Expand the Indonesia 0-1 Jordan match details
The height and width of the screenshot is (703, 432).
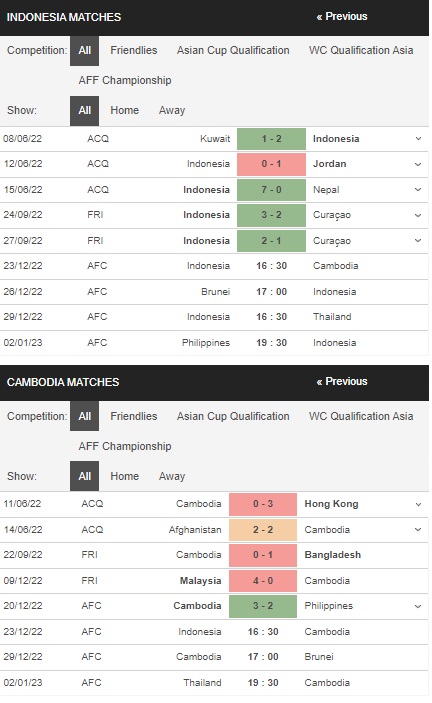418,164
